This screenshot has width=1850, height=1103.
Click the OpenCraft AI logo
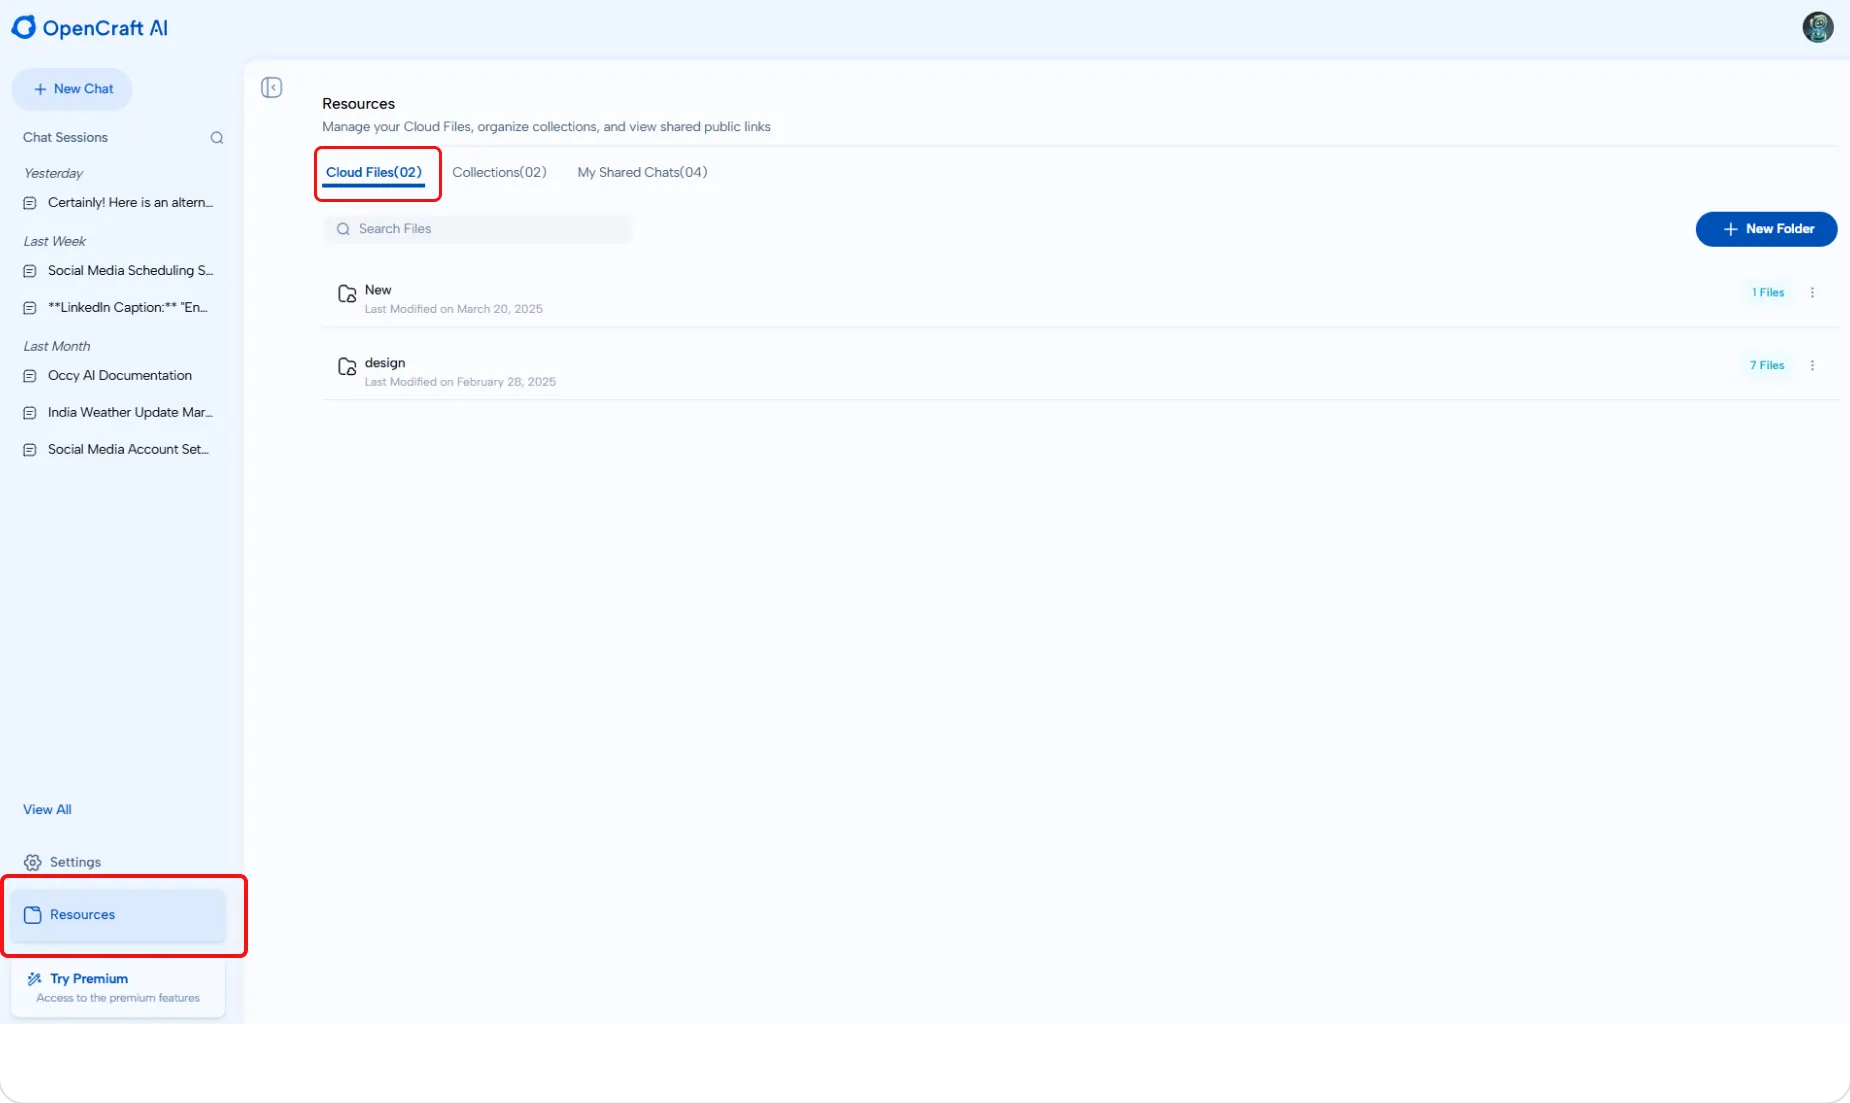tap(89, 28)
